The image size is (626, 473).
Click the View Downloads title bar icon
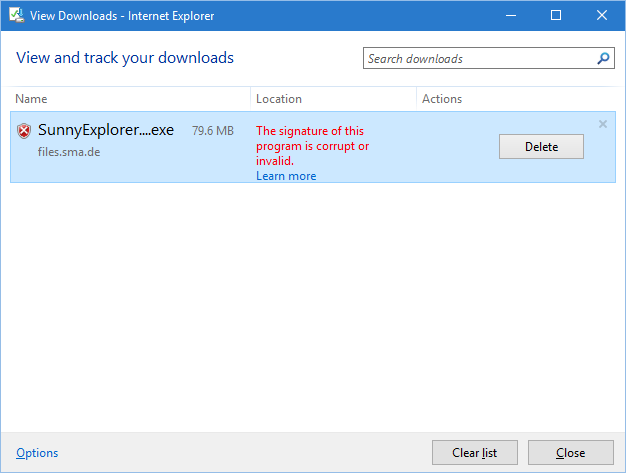click(17, 16)
